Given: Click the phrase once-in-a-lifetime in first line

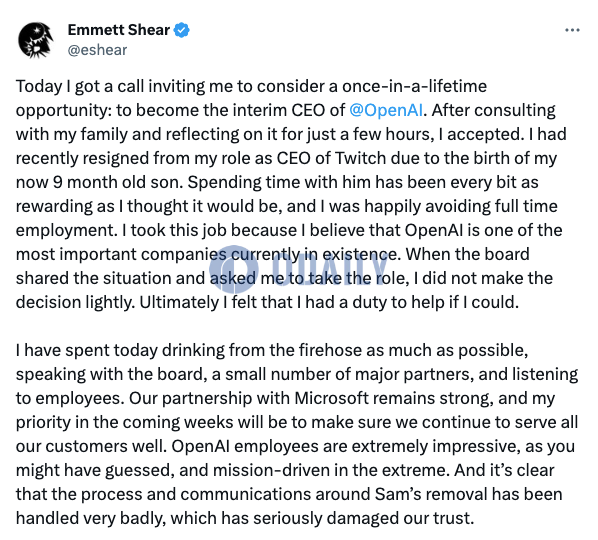Looking at the screenshot, I should point(414,86).
